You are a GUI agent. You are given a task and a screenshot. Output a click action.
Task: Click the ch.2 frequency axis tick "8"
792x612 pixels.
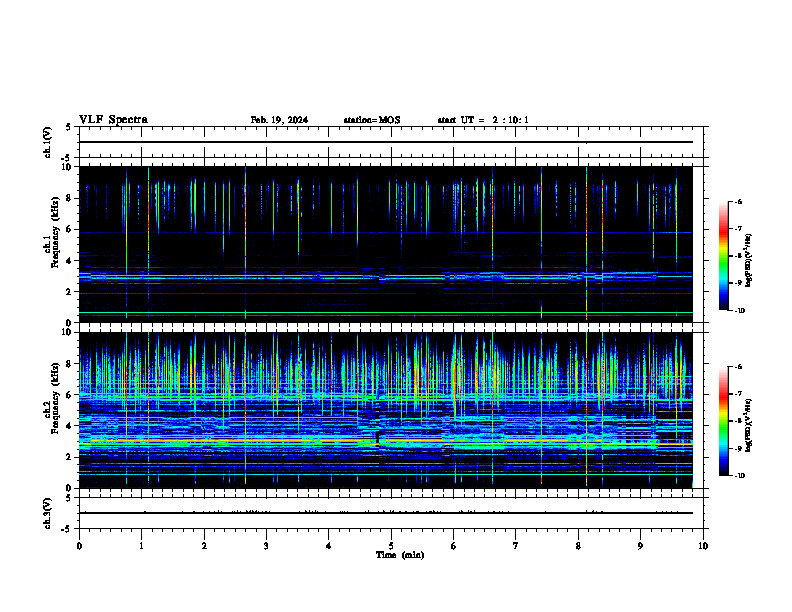pos(70,364)
